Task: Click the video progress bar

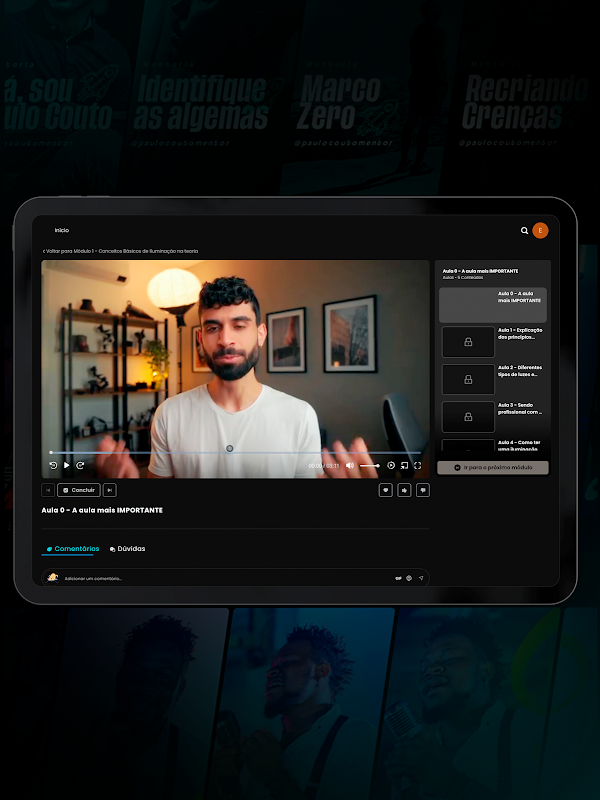Action: [x=235, y=453]
